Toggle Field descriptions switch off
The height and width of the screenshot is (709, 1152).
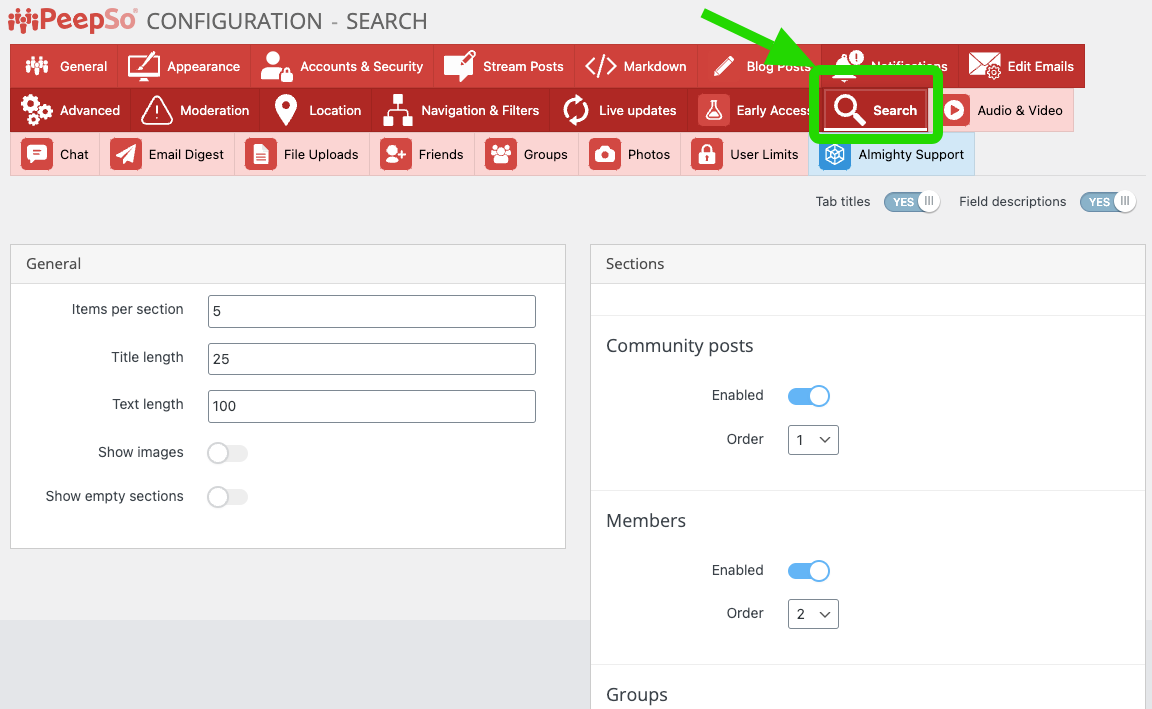(x=1107, y=202)
